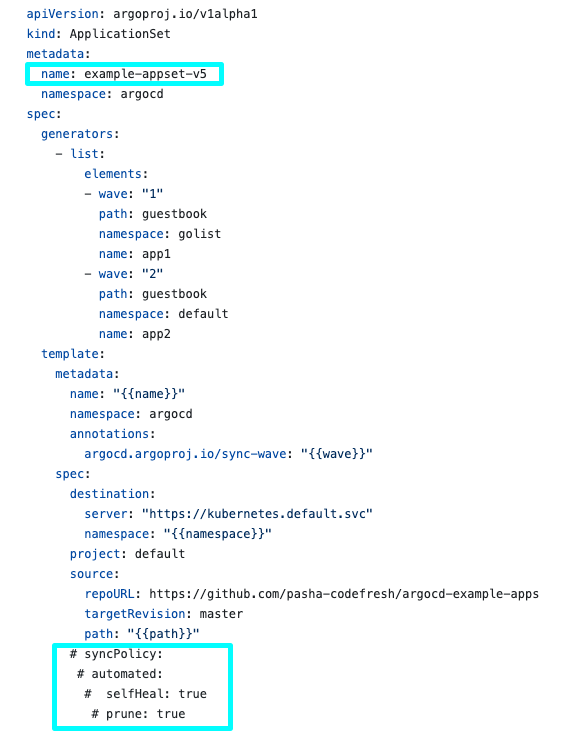Click the metadata namespace argocd line
568x739 pixels.
(102, 94)
